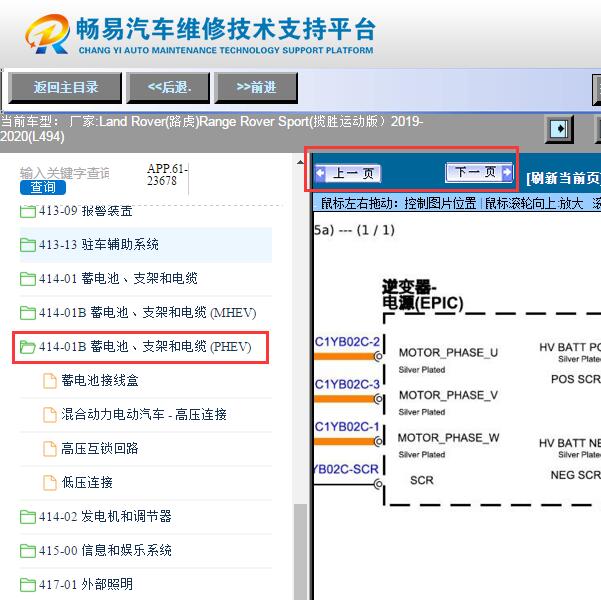
Task: Click connector label C1YB02C-1
Action: pyautogui.click(x=347, y=427)
